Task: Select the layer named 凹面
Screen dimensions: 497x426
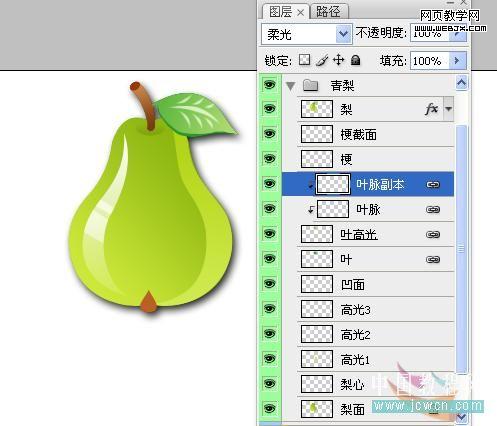Action: tap(353, 284)
